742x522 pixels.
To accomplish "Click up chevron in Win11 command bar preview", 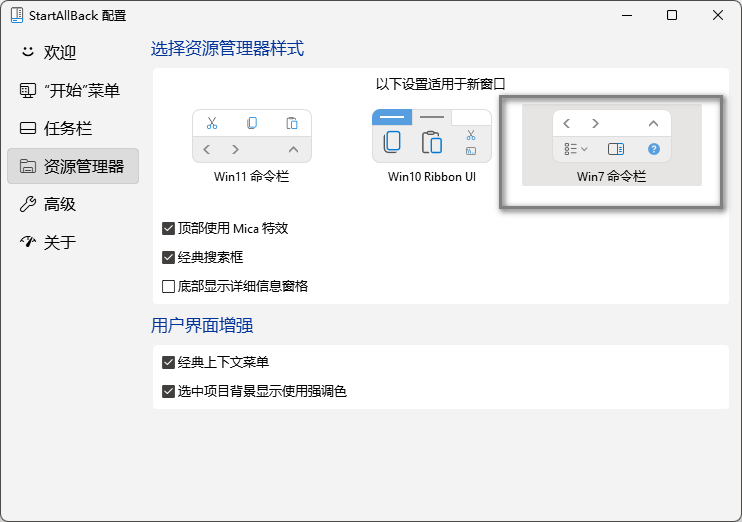I will click(x=293, y=149).
